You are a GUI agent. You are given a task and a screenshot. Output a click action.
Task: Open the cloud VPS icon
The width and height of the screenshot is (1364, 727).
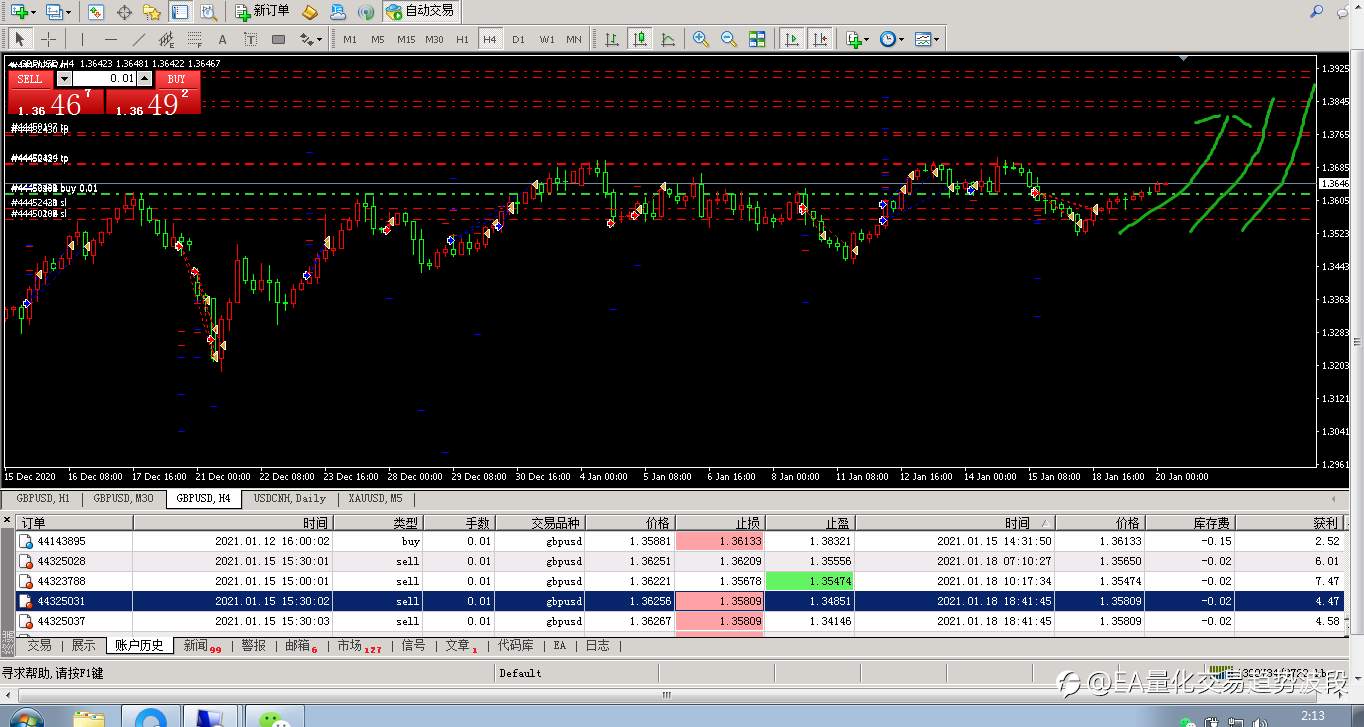[338, 12]
